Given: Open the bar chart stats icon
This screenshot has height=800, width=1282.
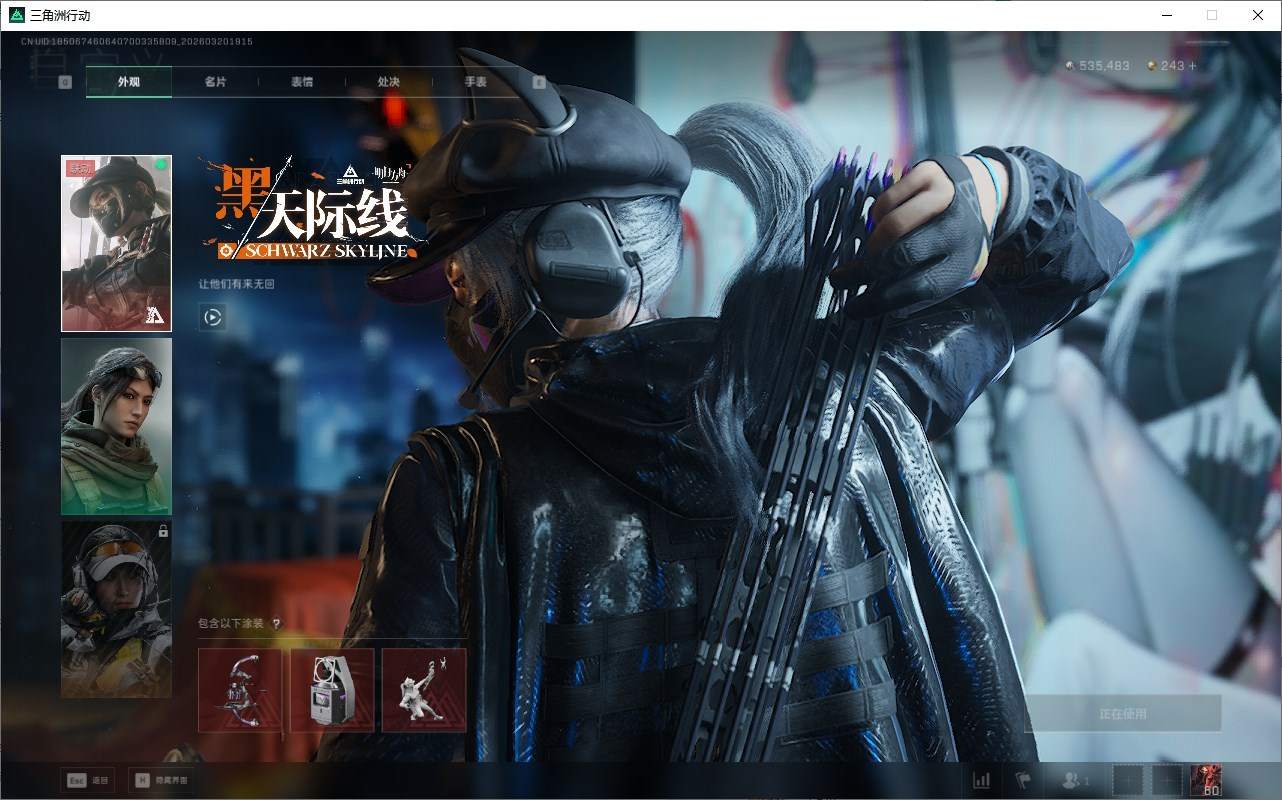Looking at the screenshot, I should pos(982,780).
